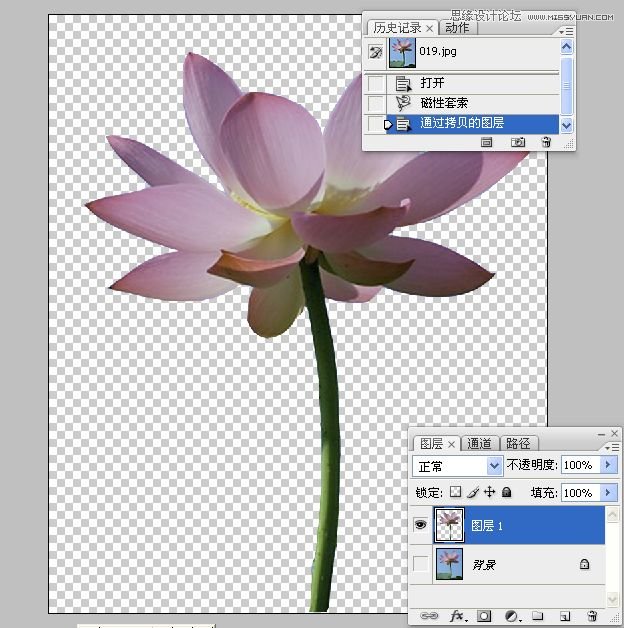Click History panel scroll up arrow

pos(566,47)
